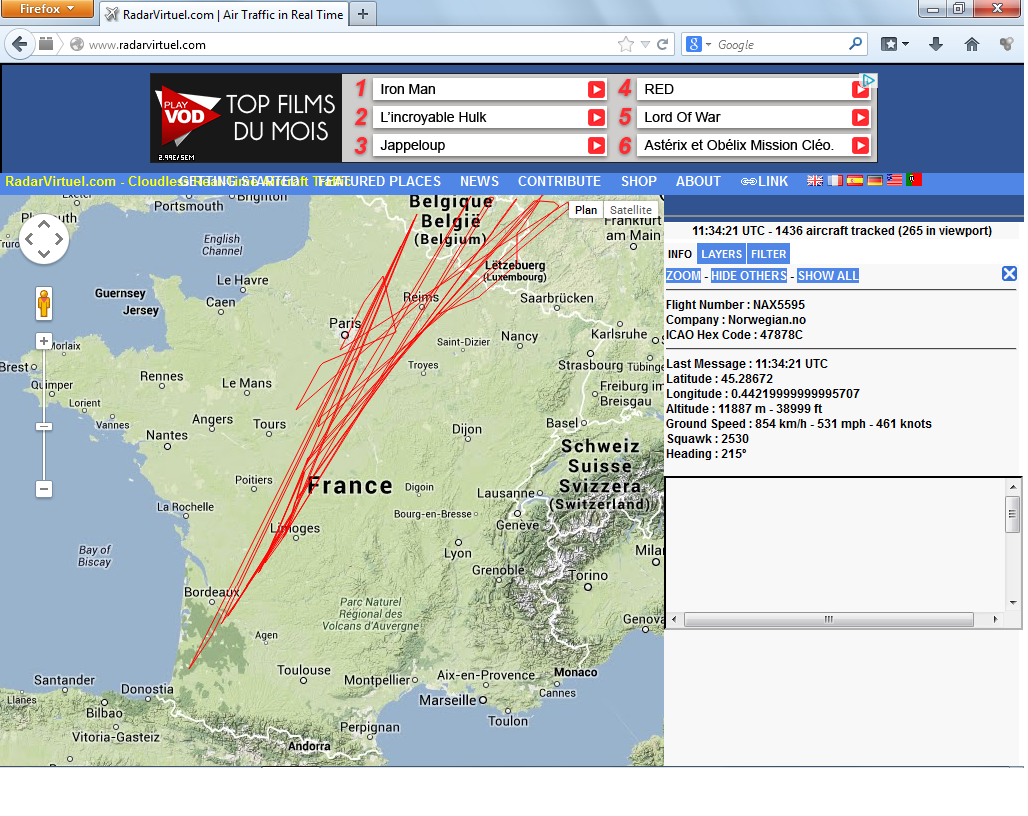This screenshot has width=1028, height=816.
Task: Switch map to Plan view
Action: (586, 210)
